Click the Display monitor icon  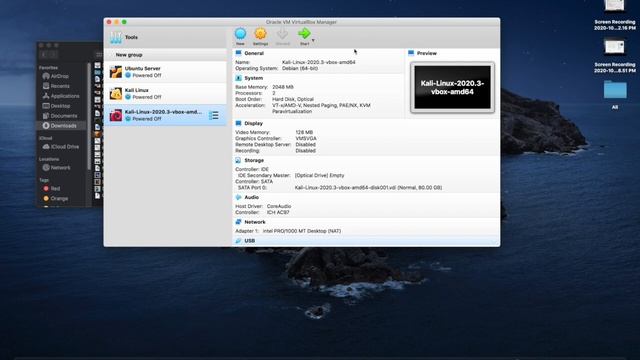coord(238,123)
